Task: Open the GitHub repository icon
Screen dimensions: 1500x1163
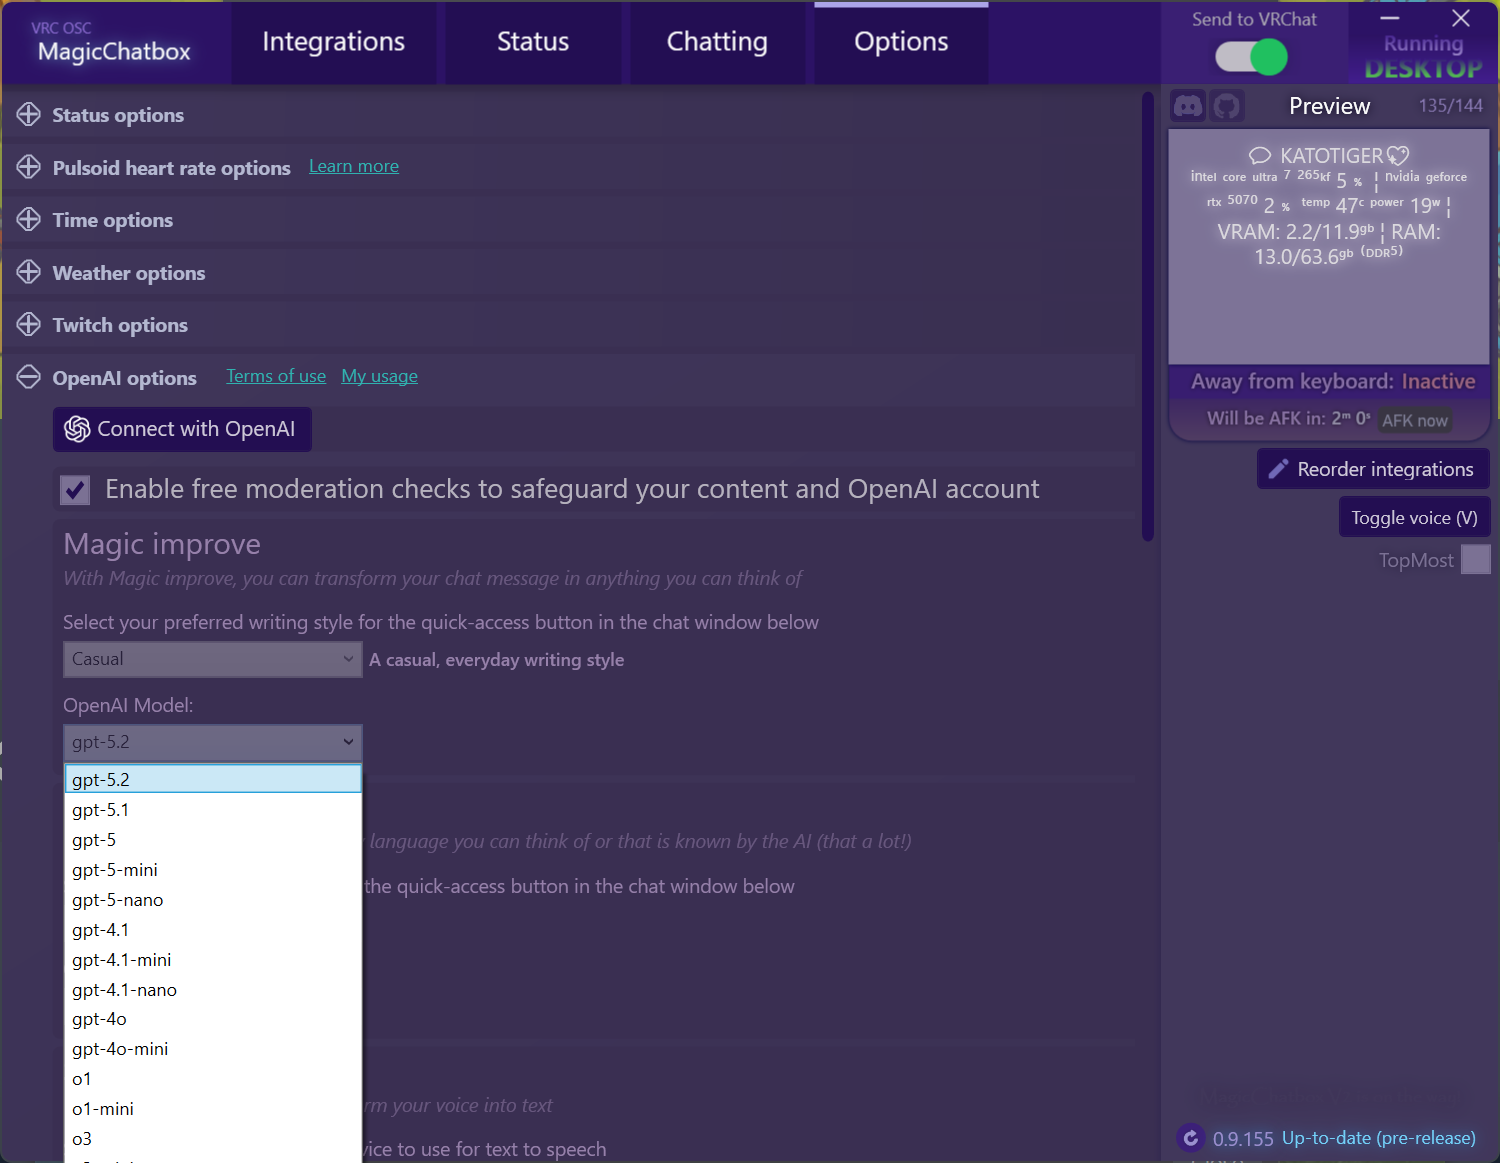Action: 1227,105
